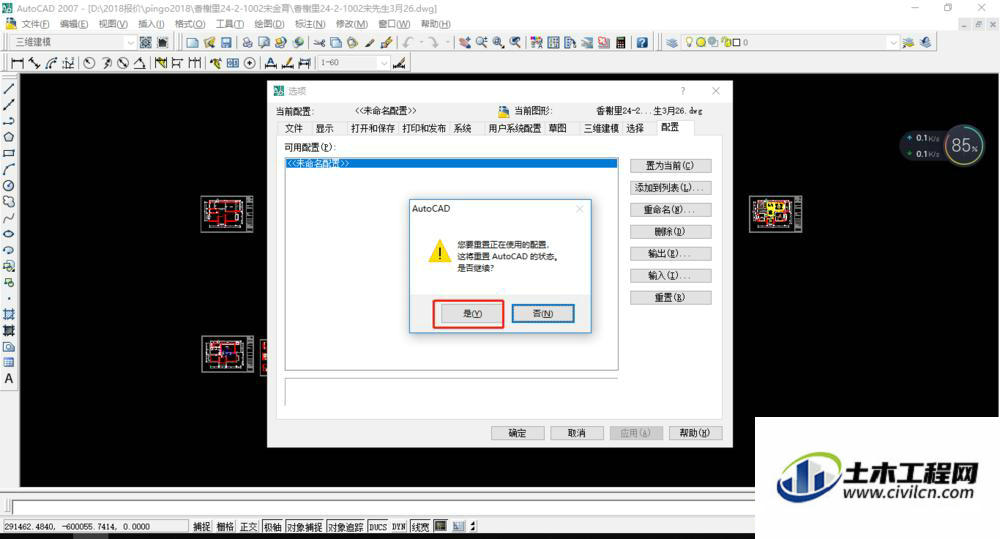Toggle 栅格 grid display in status bar
Image resolution: width=1000 pixels, height=539 pixels.
[225, 527]
